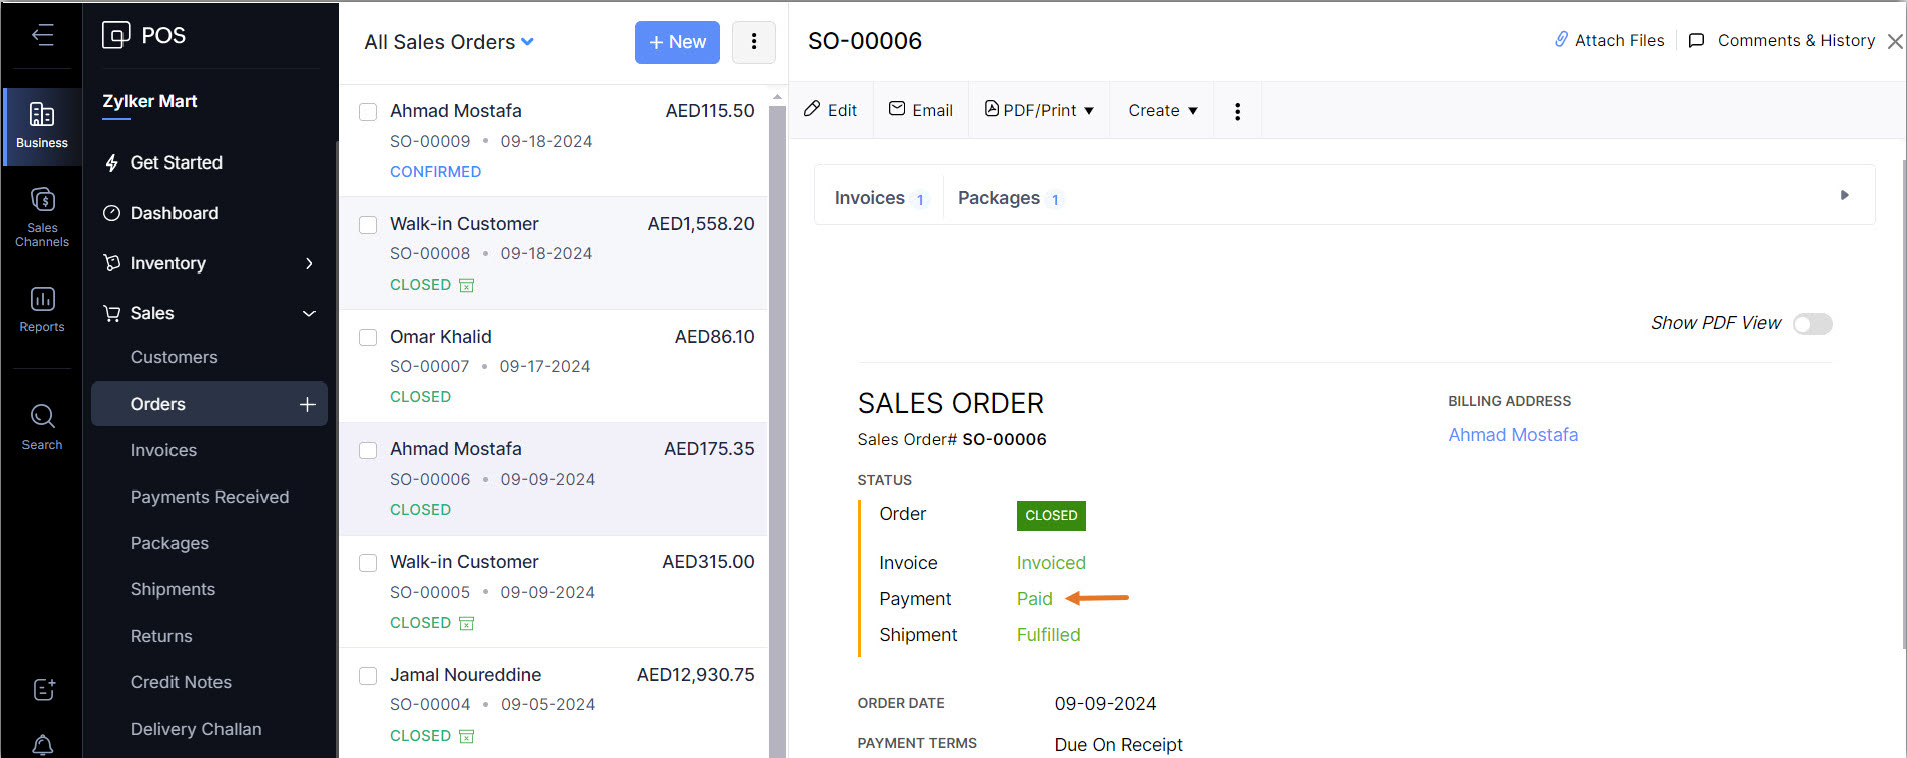Screen dimensions: 1907x758
Task: Collapse the sidebar with the back-arrow icon
Action: (x=42, y=36)
